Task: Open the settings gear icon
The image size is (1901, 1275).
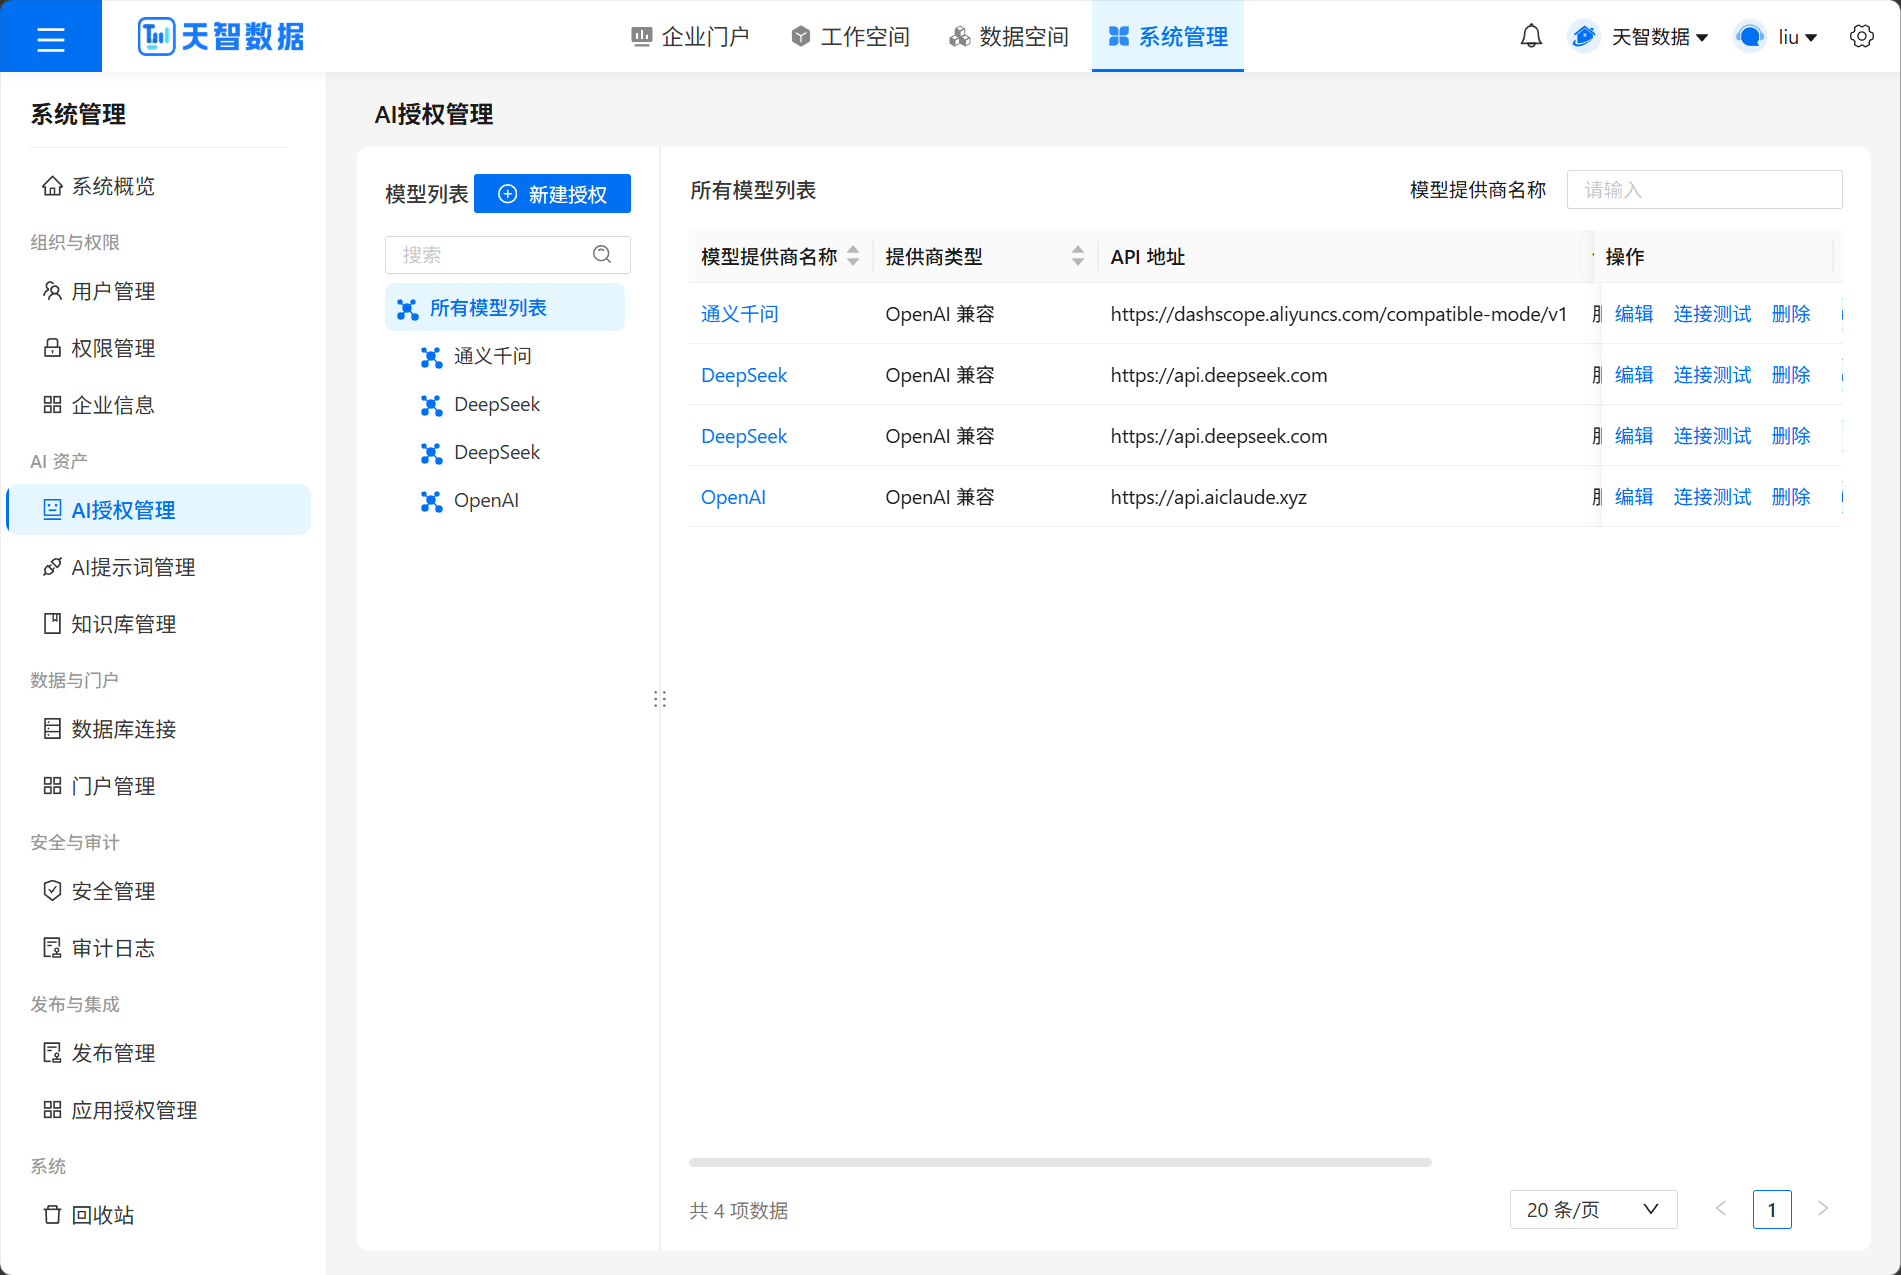Action: pos(1861,37)
